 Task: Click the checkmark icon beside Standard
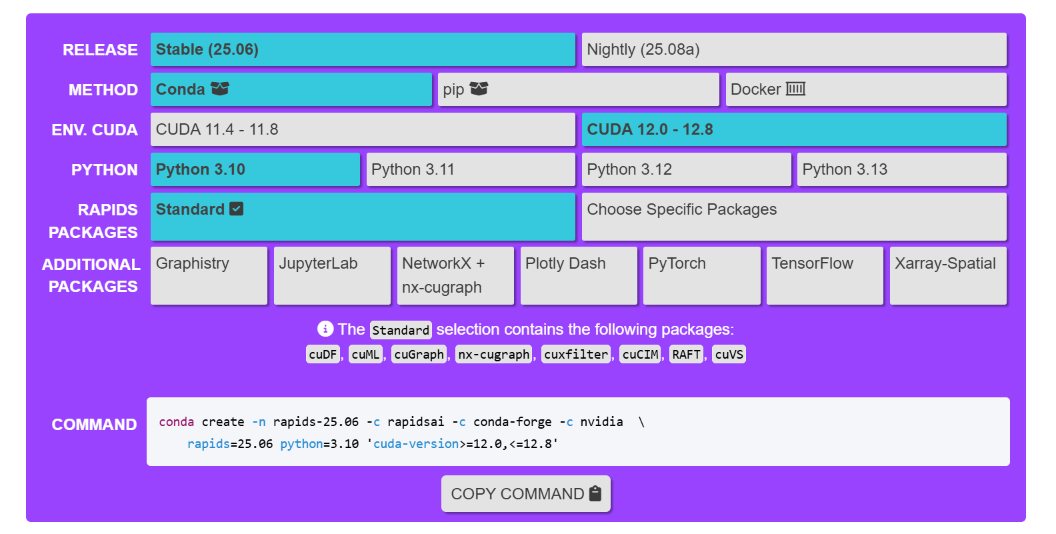tap(236, 209)
